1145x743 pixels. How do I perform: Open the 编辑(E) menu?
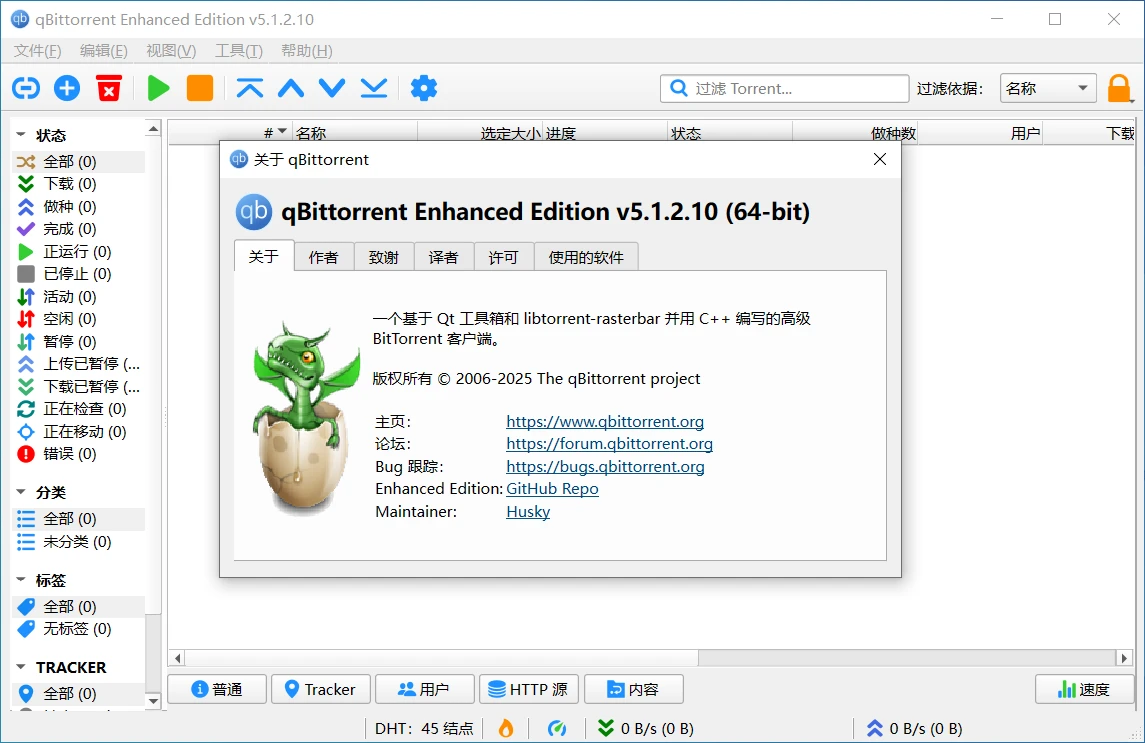pos(104,50)
